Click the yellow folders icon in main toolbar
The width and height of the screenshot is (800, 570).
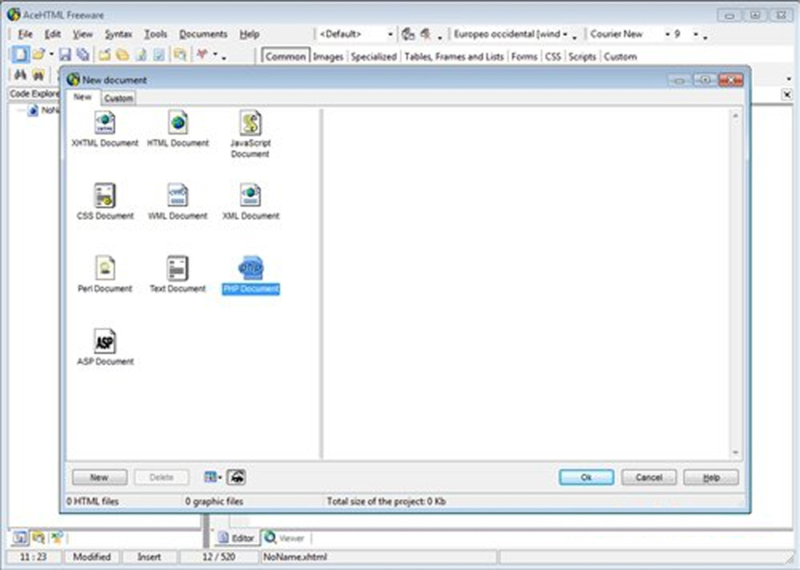122,54
